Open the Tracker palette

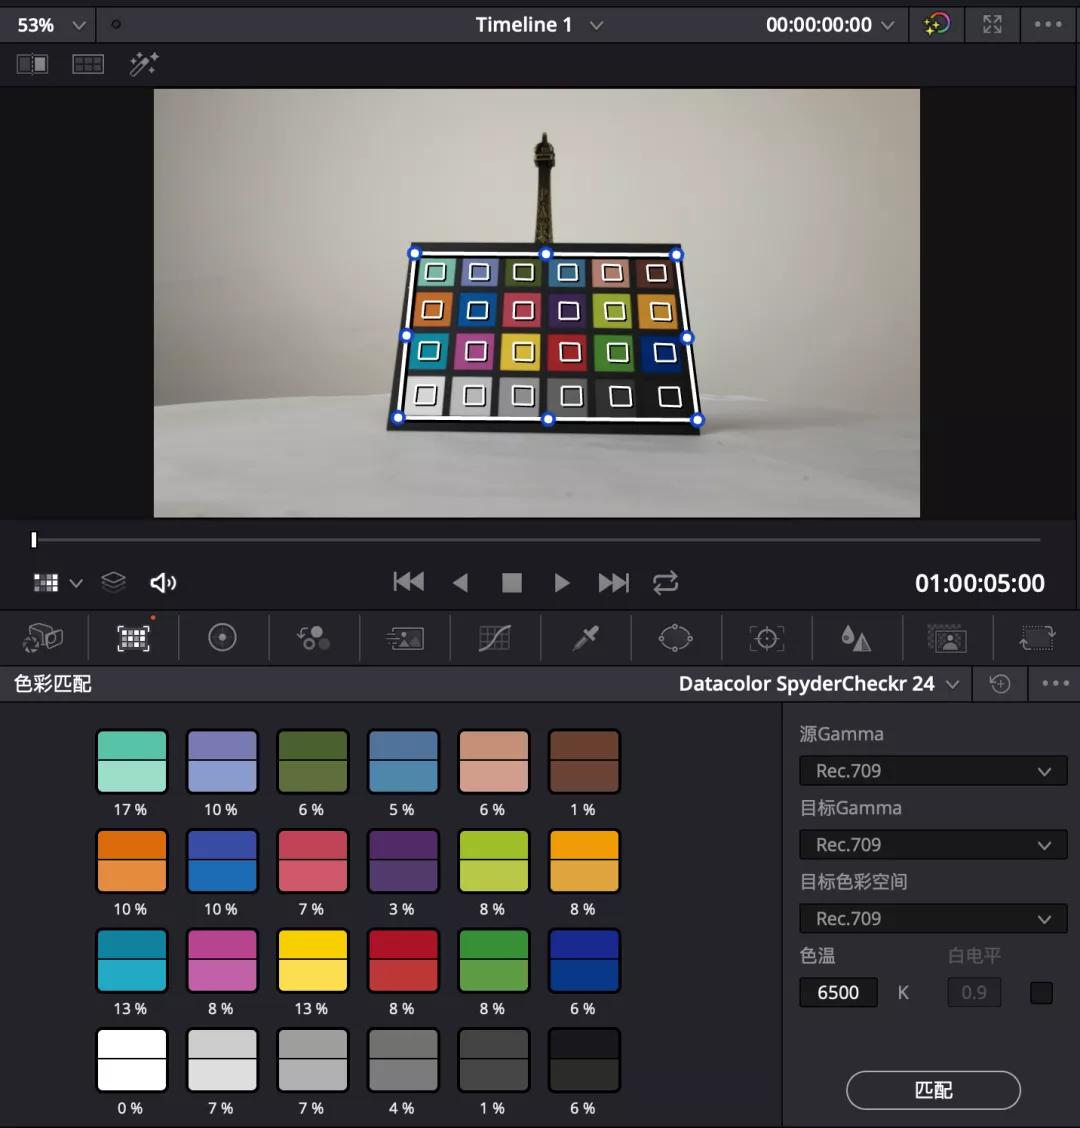click(x=766, y=638)
